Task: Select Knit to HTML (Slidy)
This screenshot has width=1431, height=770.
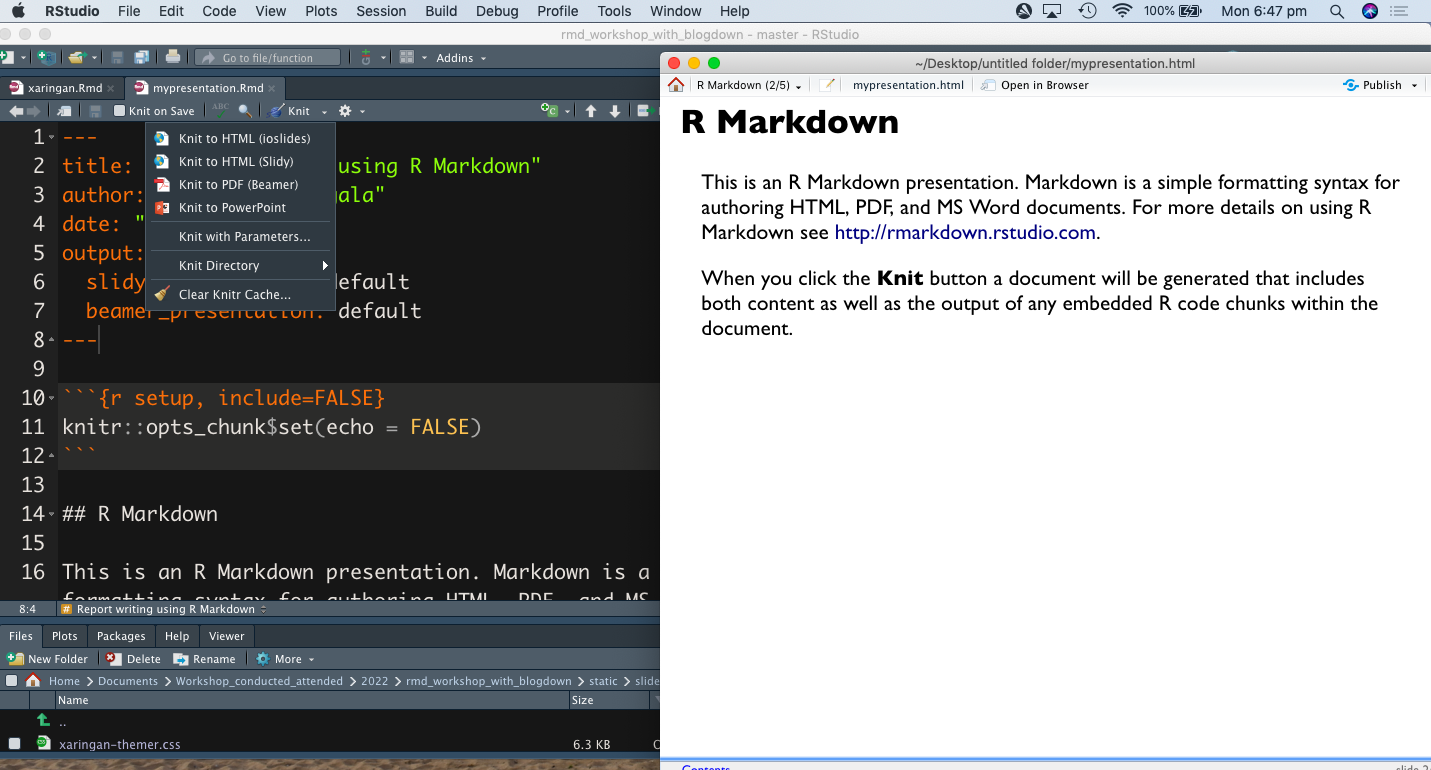Action: pos(240,161)
